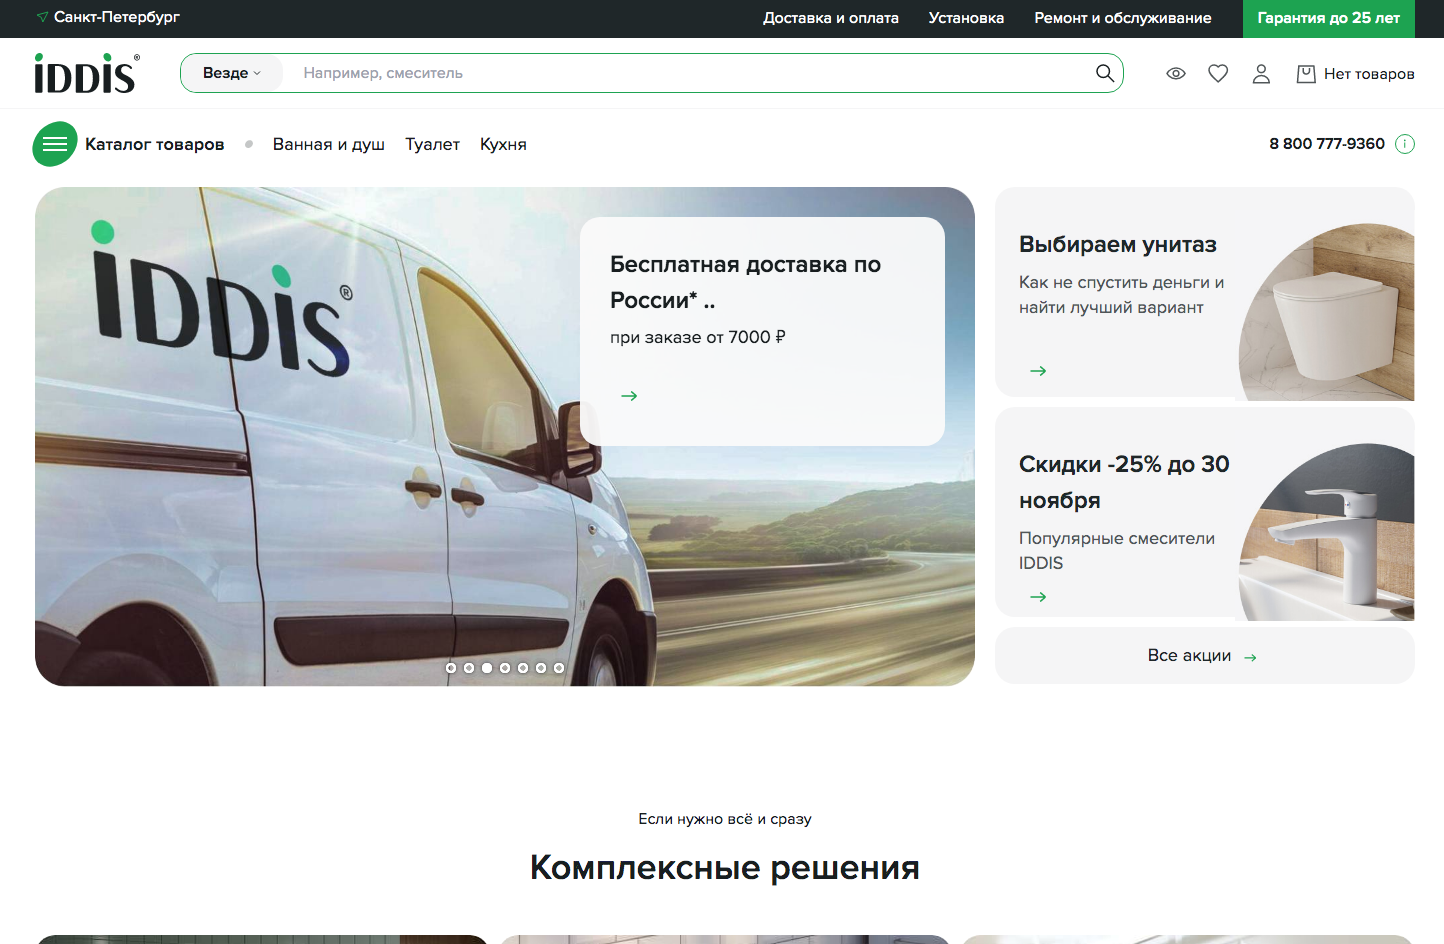Click toilet image thumbnail

tap(1327, 312)
